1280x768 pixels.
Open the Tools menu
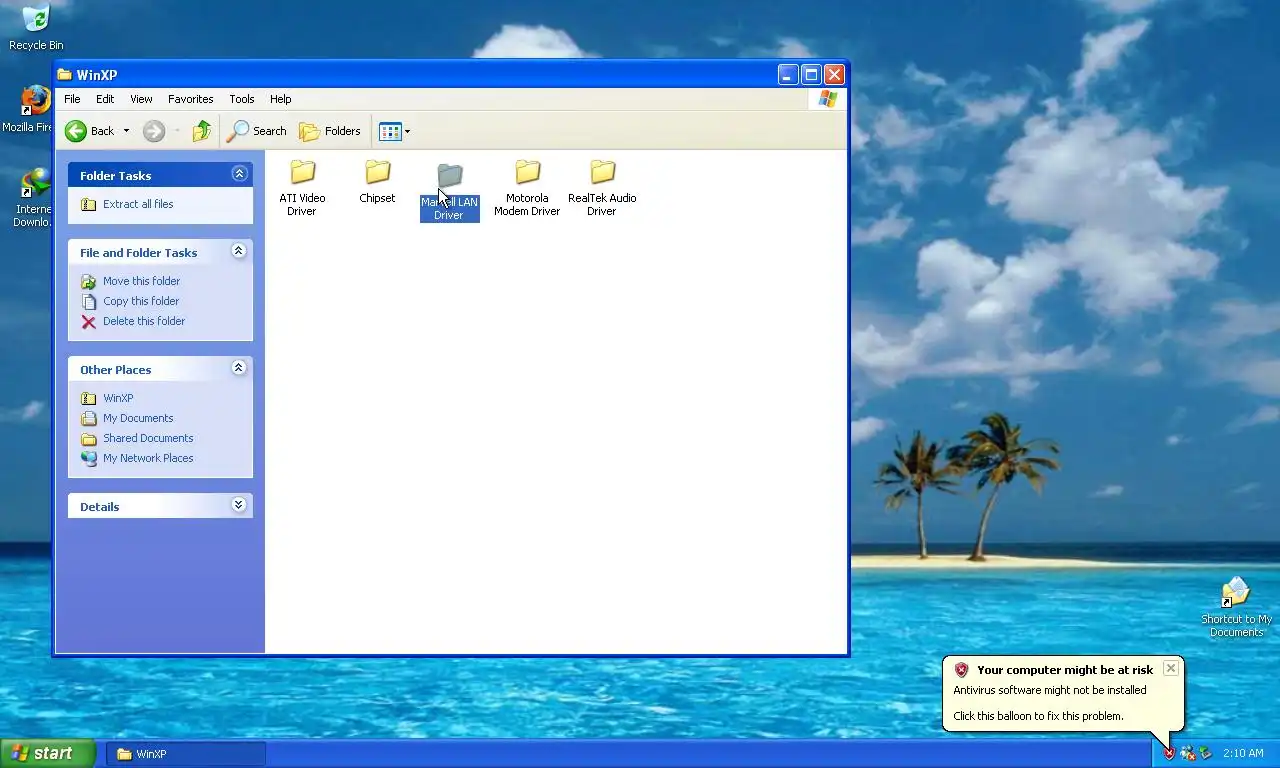[x=242, y=99]
